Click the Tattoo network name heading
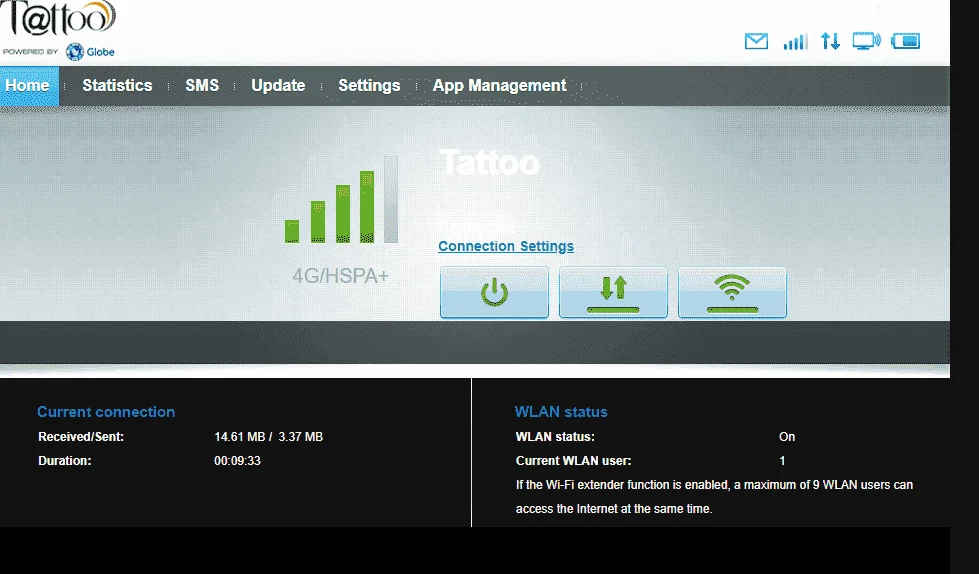Screen dimensions: 979x574 [x=490, y=163]
